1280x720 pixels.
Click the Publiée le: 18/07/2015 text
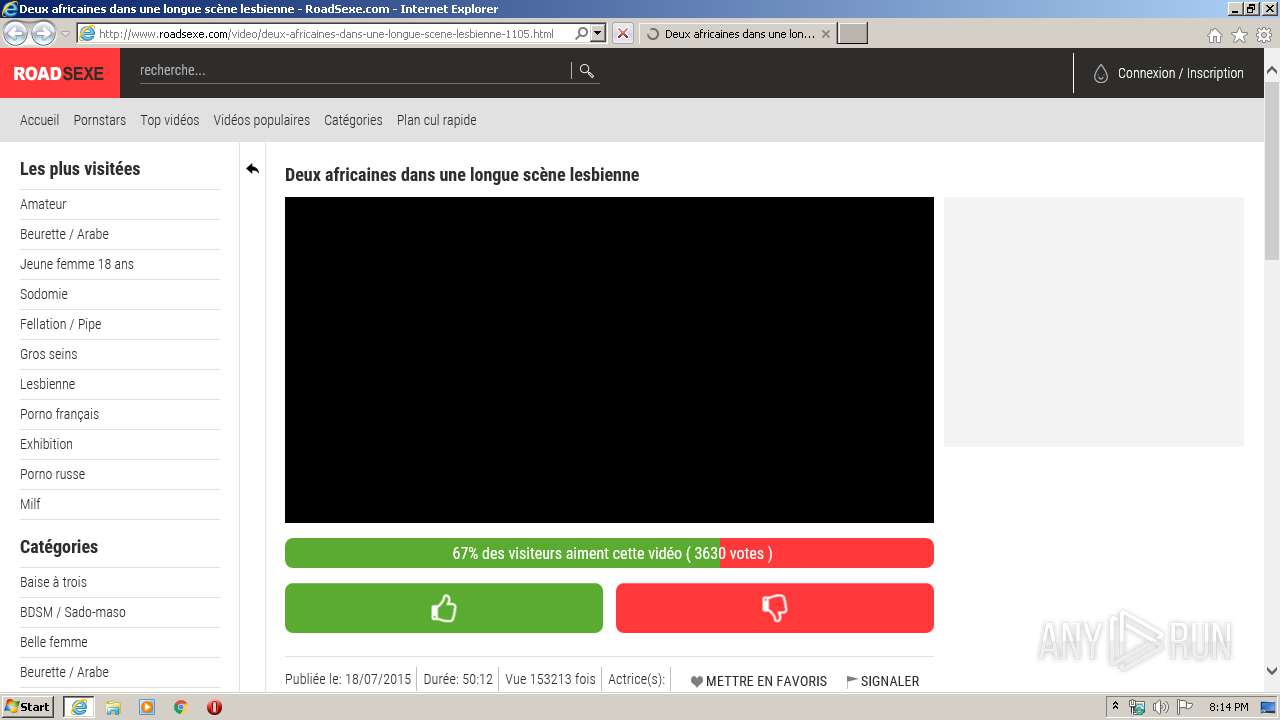pyautogui.click(x=348, y=679)
